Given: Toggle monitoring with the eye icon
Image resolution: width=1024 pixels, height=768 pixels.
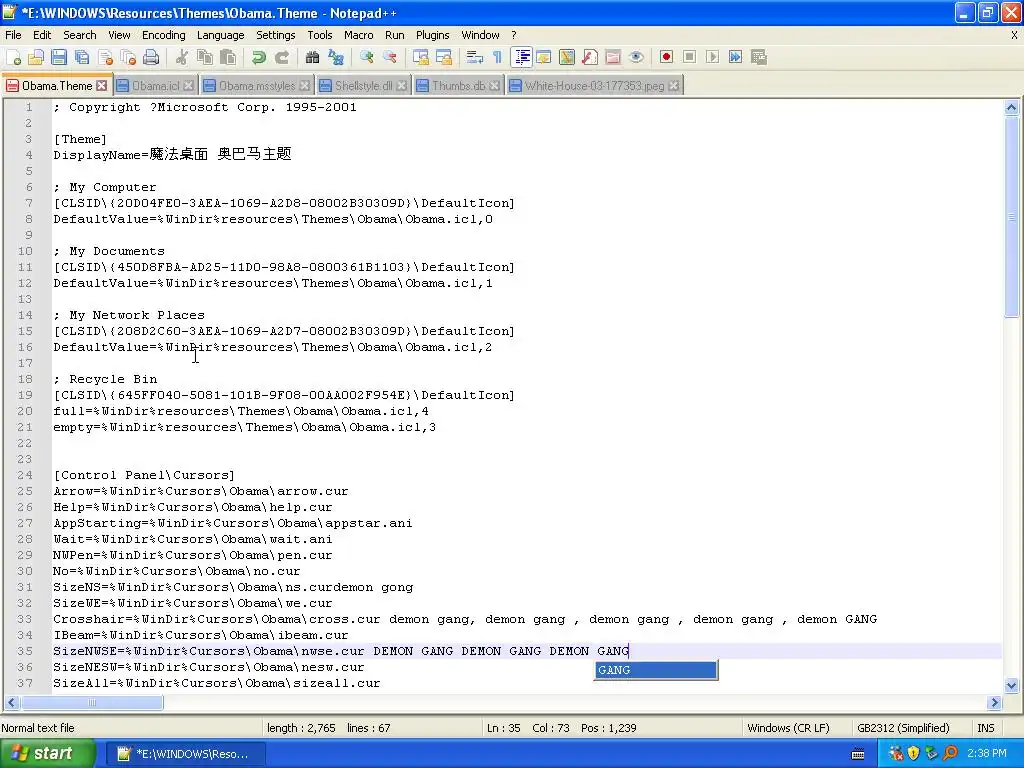Looking at the screenshot, I should [636, 57].
